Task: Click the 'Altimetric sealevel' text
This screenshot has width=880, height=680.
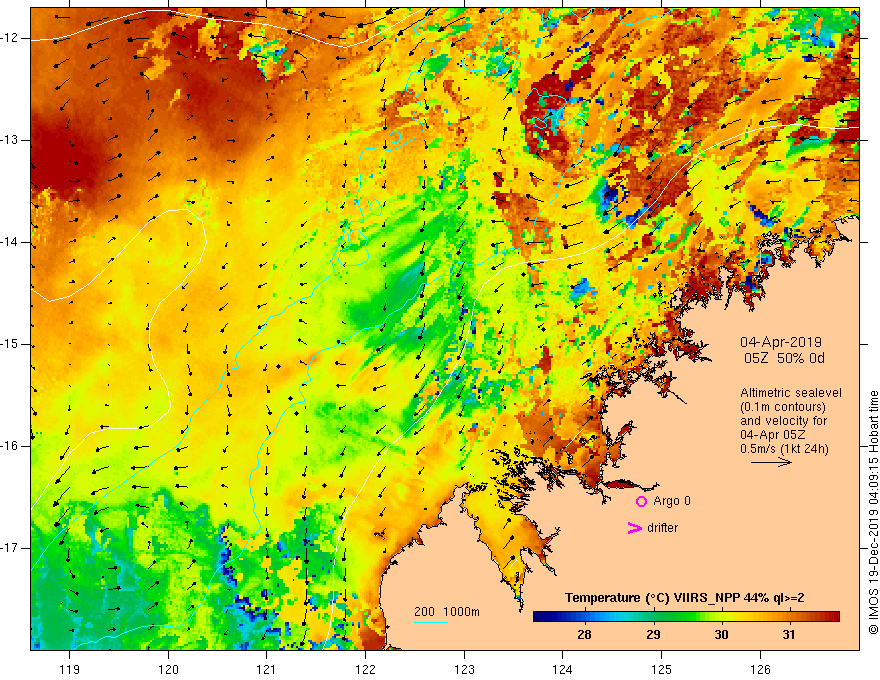Action: [790, 393]
